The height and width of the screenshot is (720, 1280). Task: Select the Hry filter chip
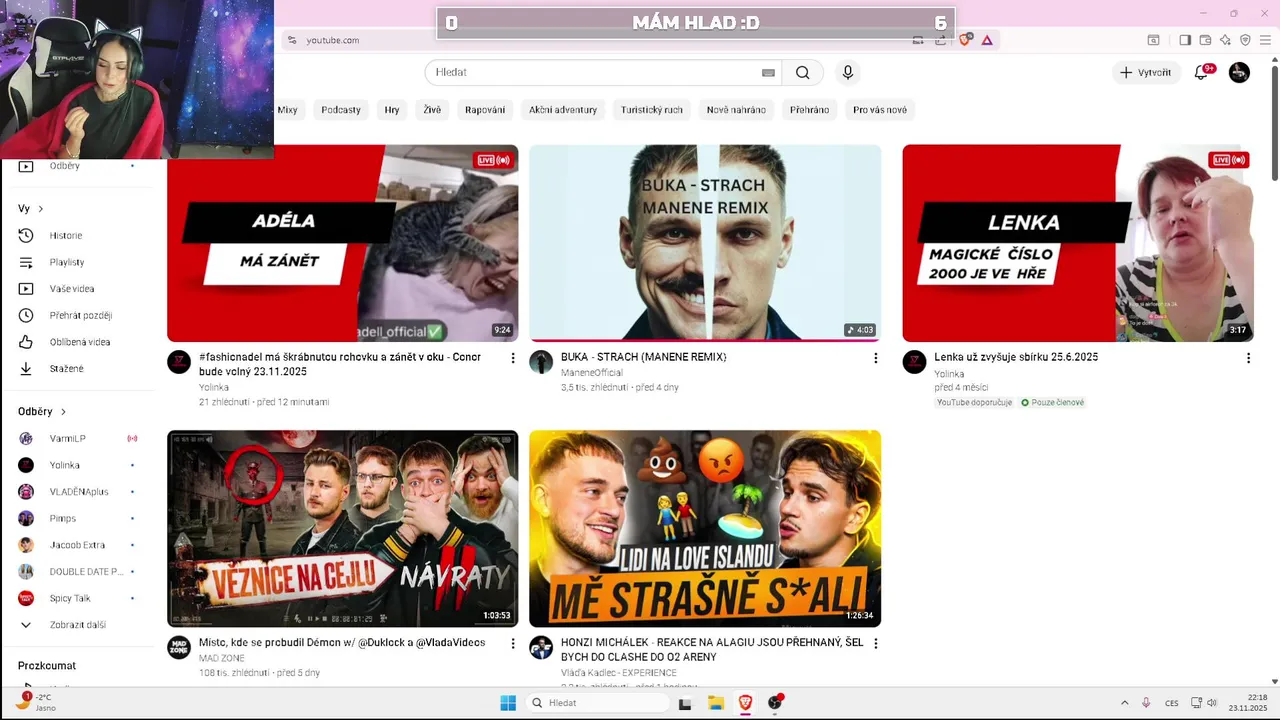392,110
